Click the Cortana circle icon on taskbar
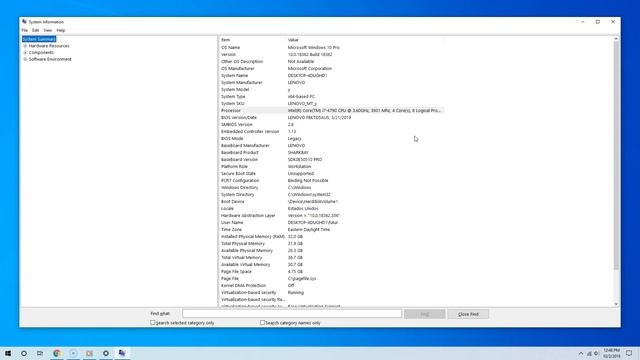The height and width of the screenshot is (360, 640). click(24, 353)
